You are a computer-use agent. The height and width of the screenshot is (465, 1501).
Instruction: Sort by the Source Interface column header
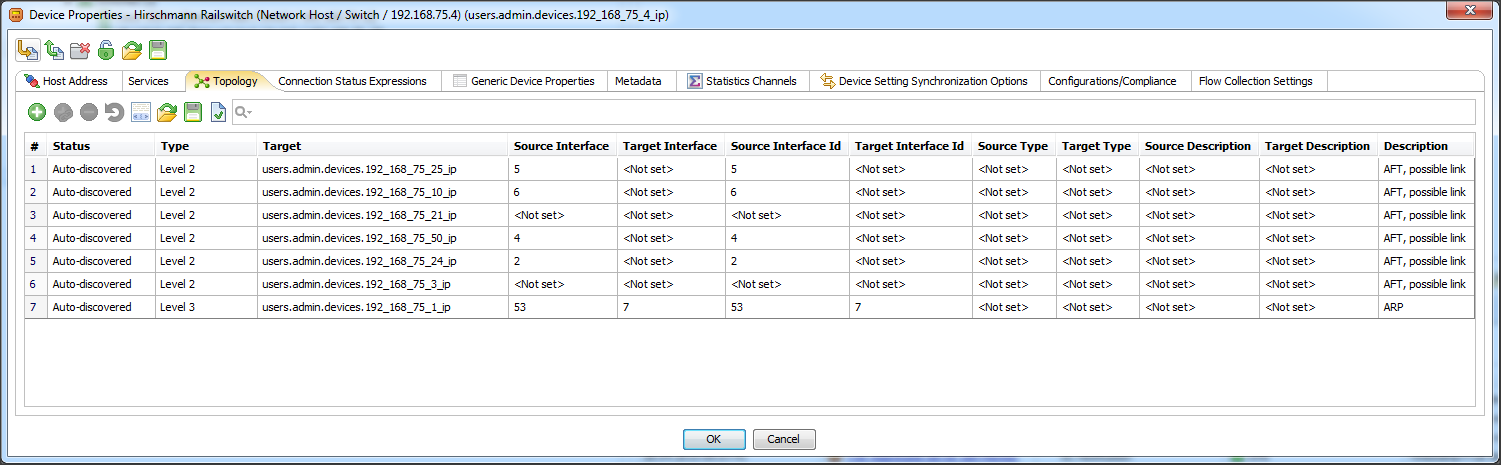pyautogui.click(x=560, y=146)
